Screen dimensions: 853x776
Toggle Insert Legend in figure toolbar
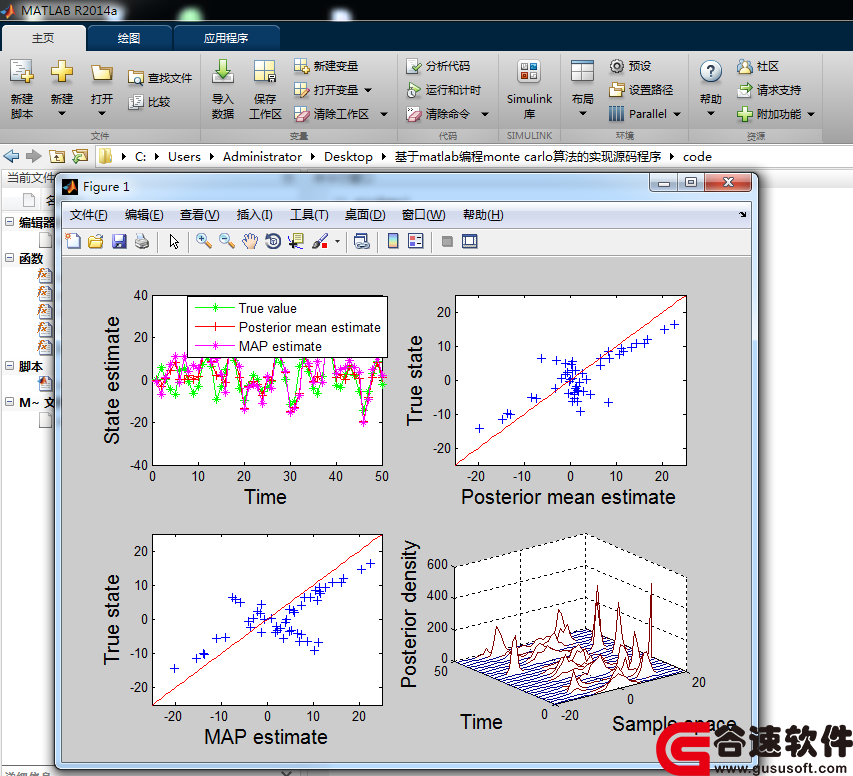click(x=416, y=241)
